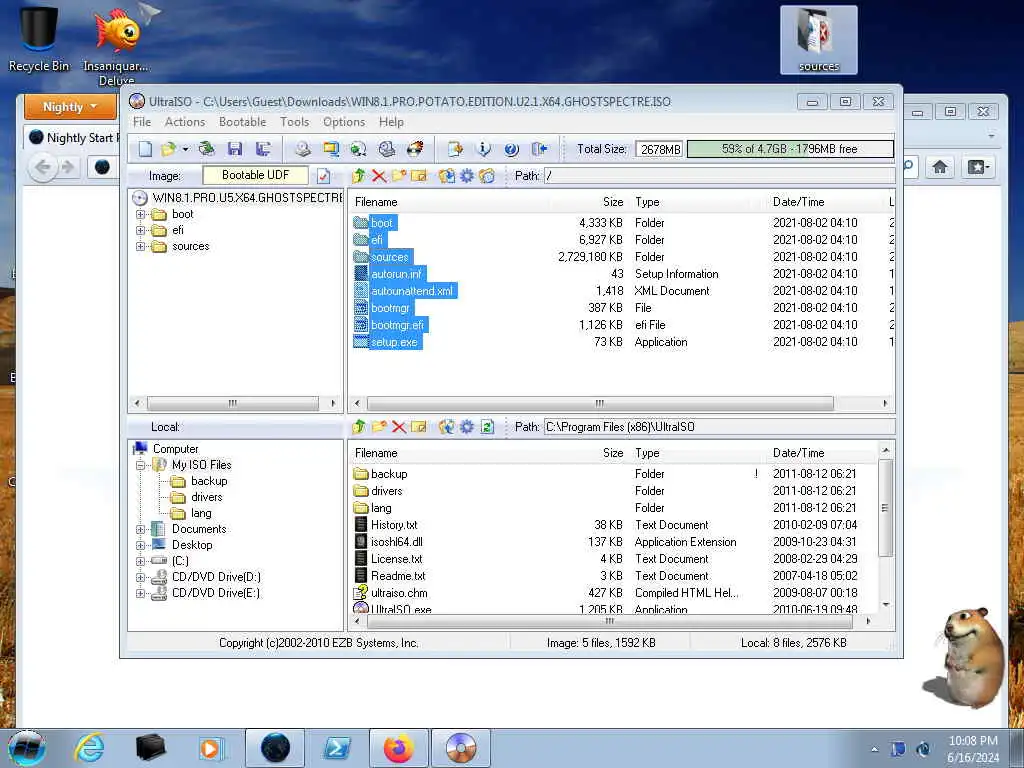The image size is (1024, 768).
Task: Click New Folder icon in Image toolbar
Action: 399,176
